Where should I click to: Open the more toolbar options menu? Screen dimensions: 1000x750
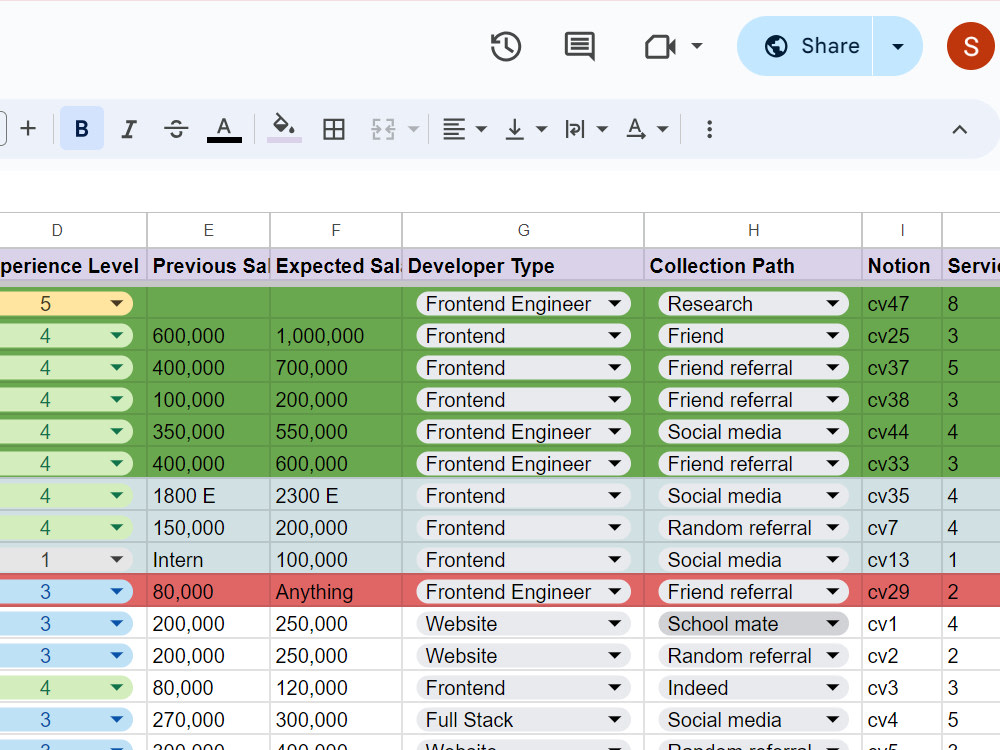[709, 129]
